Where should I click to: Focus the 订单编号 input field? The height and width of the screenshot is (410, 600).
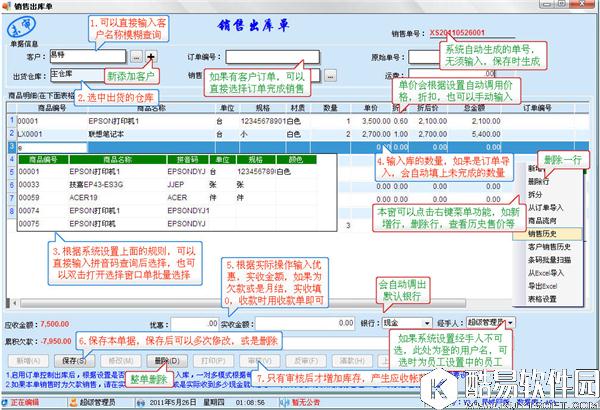pyautogui.click(x=272, y=57)
